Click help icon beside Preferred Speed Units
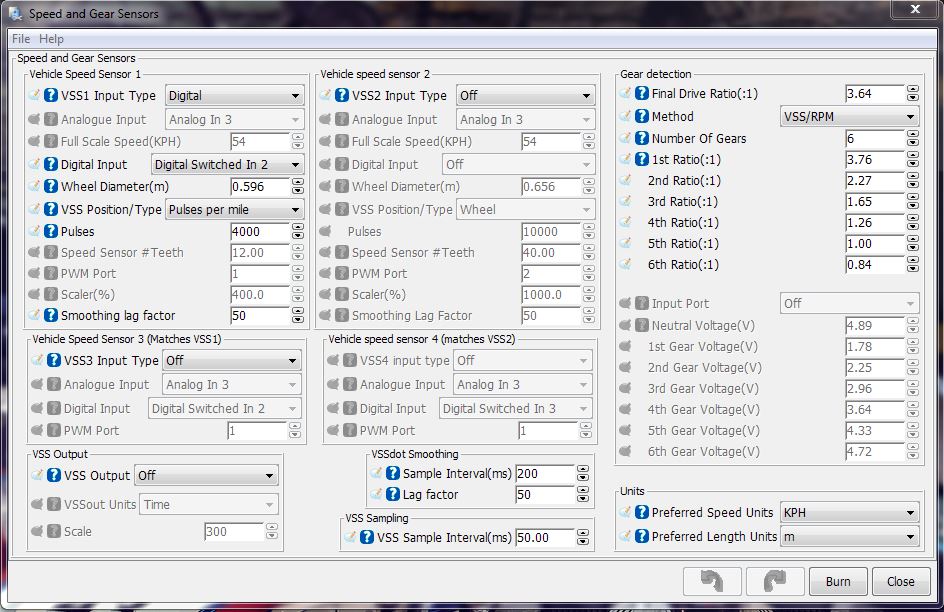This screenshot has width=944, height=612. [642, 513]
